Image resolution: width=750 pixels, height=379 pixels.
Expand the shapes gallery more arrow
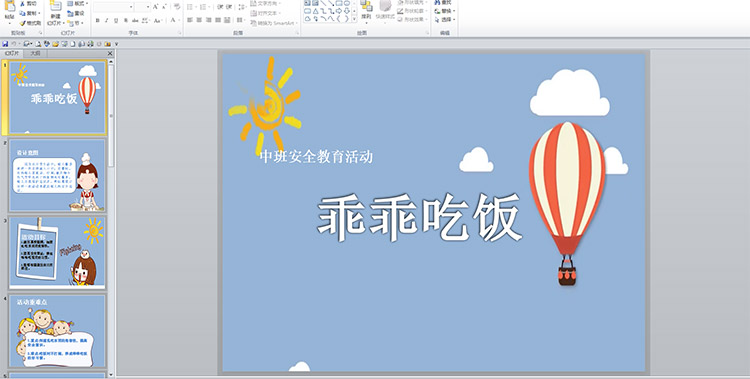tap(354, 18)
